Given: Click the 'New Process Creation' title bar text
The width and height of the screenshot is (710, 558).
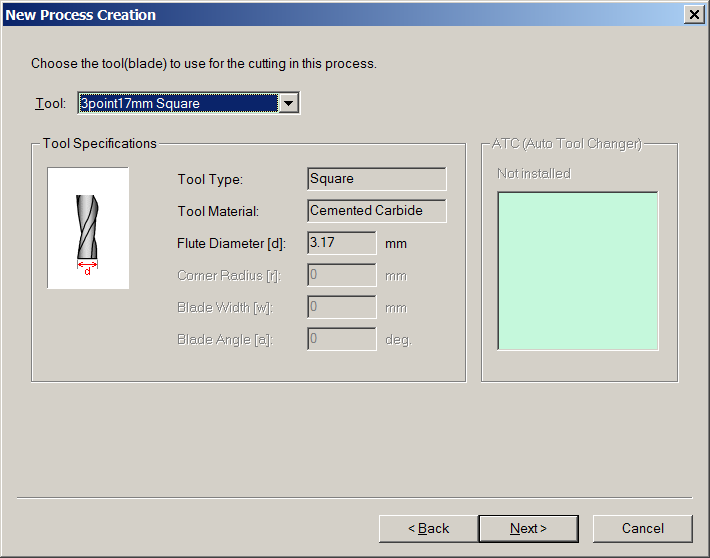Looking at the screenshot, I should [81, 15].
